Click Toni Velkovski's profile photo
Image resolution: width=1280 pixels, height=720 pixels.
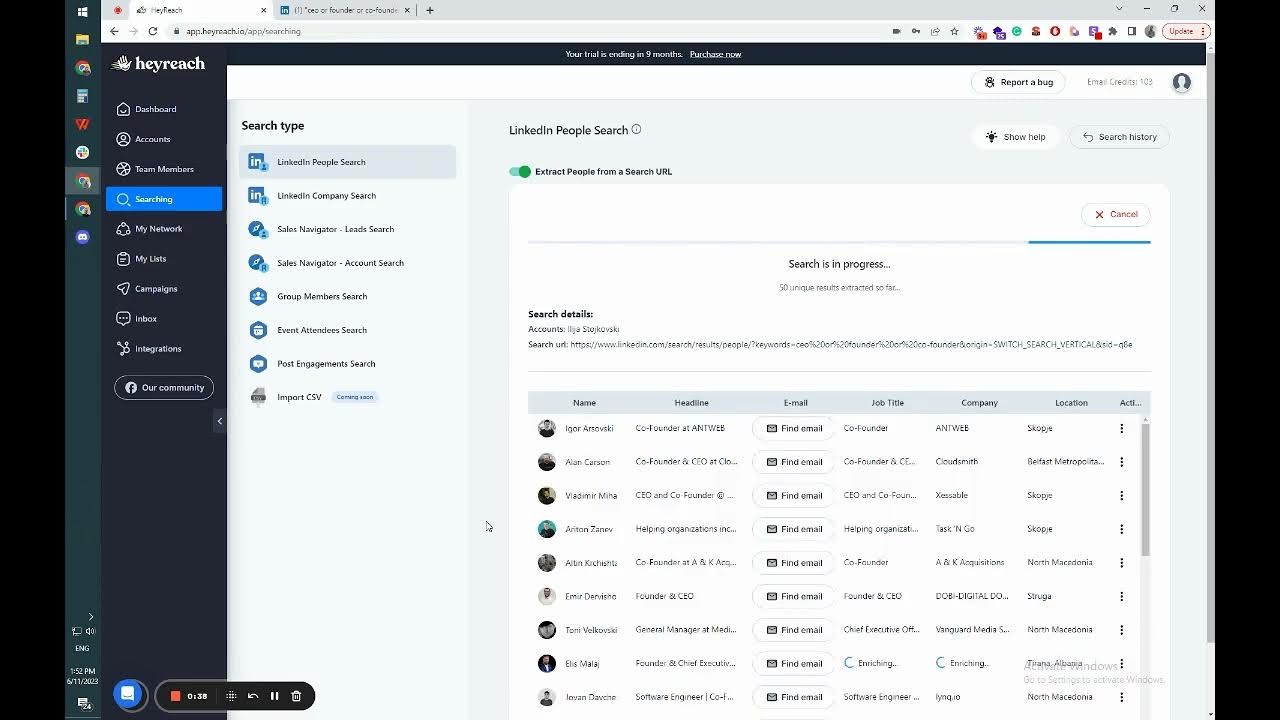(546, 630)
